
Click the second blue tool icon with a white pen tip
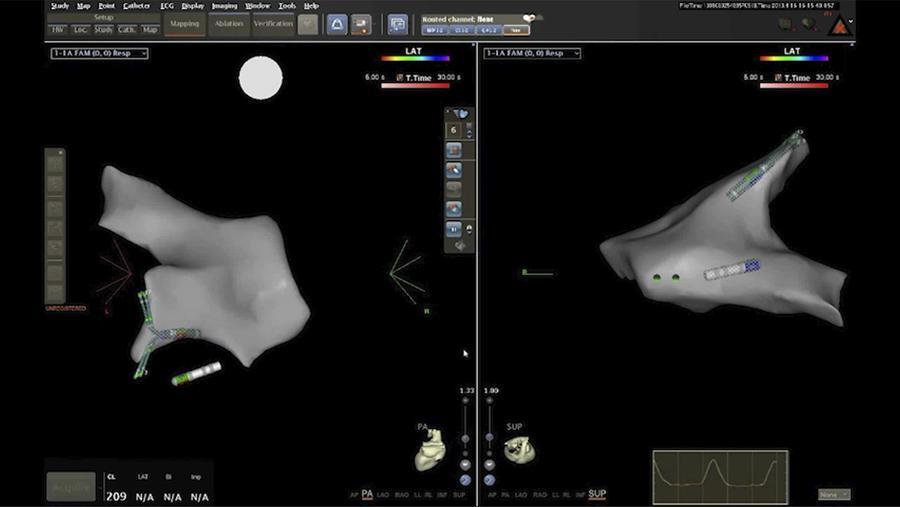click(x=453, y=169)
